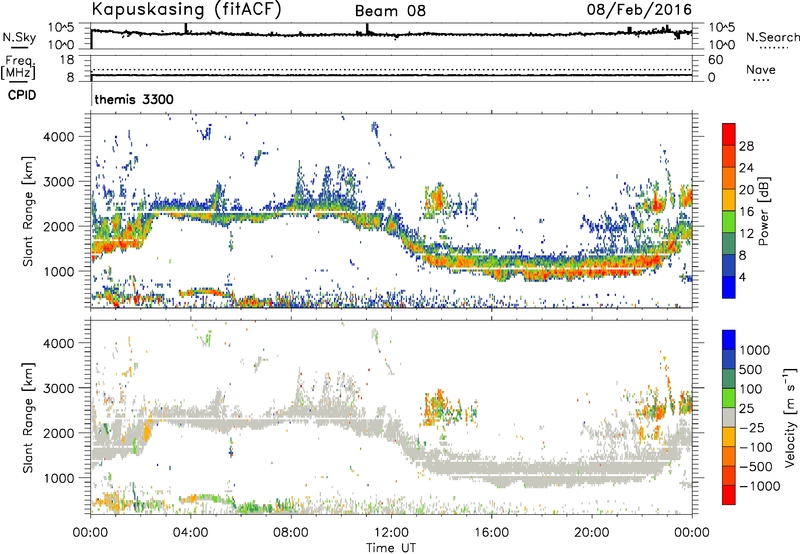Click the "18" frequency axis tick
This screenshot has height=554, width=800.
[67, 60]
